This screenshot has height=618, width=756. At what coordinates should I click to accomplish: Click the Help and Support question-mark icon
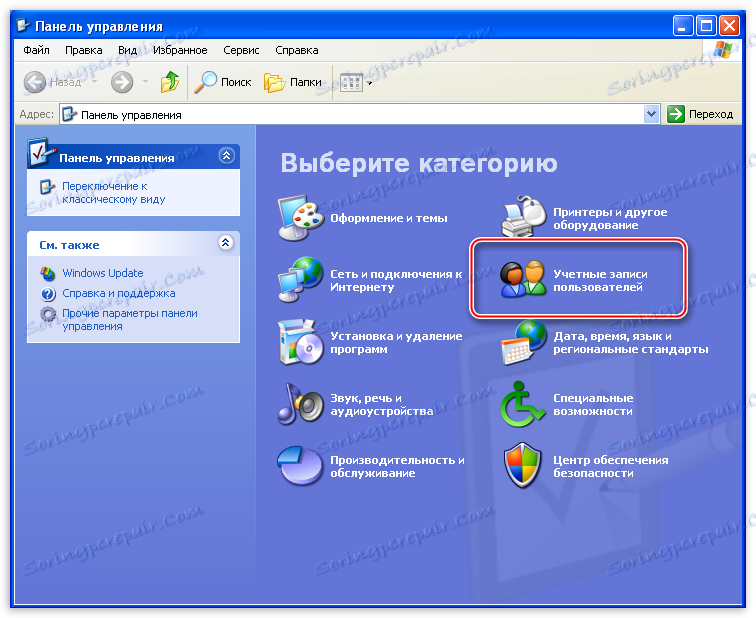point(48,294)
